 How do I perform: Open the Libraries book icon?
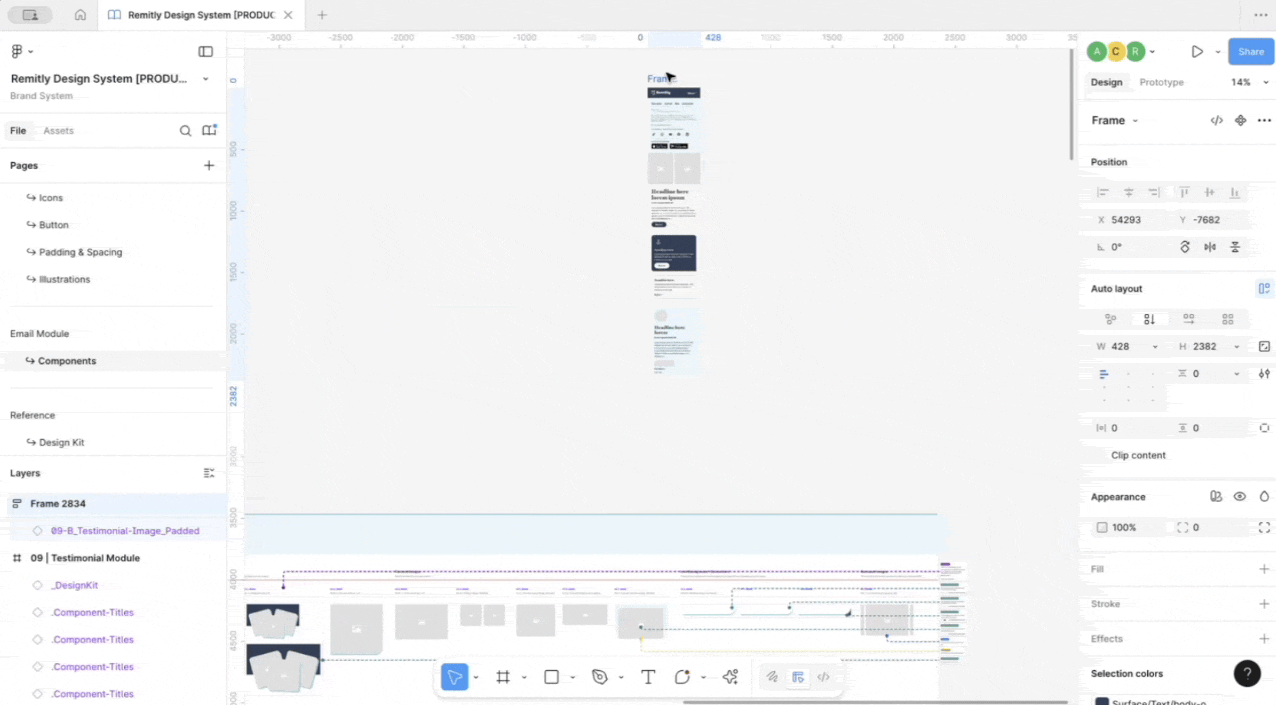tap(209, 130)
